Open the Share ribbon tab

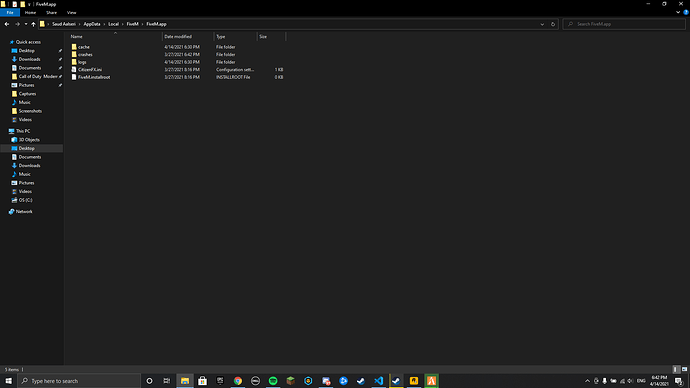pos(51,13)
